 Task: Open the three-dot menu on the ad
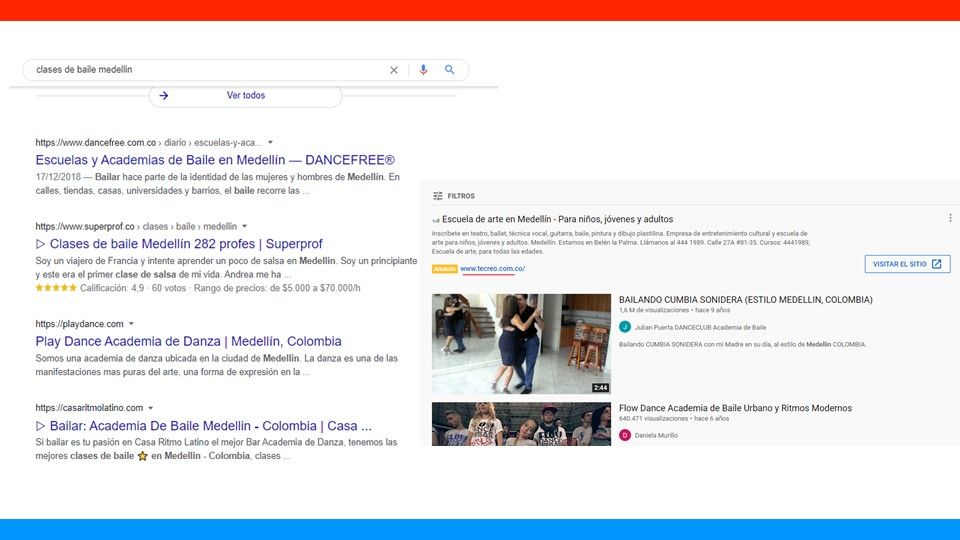click(950, 218)
